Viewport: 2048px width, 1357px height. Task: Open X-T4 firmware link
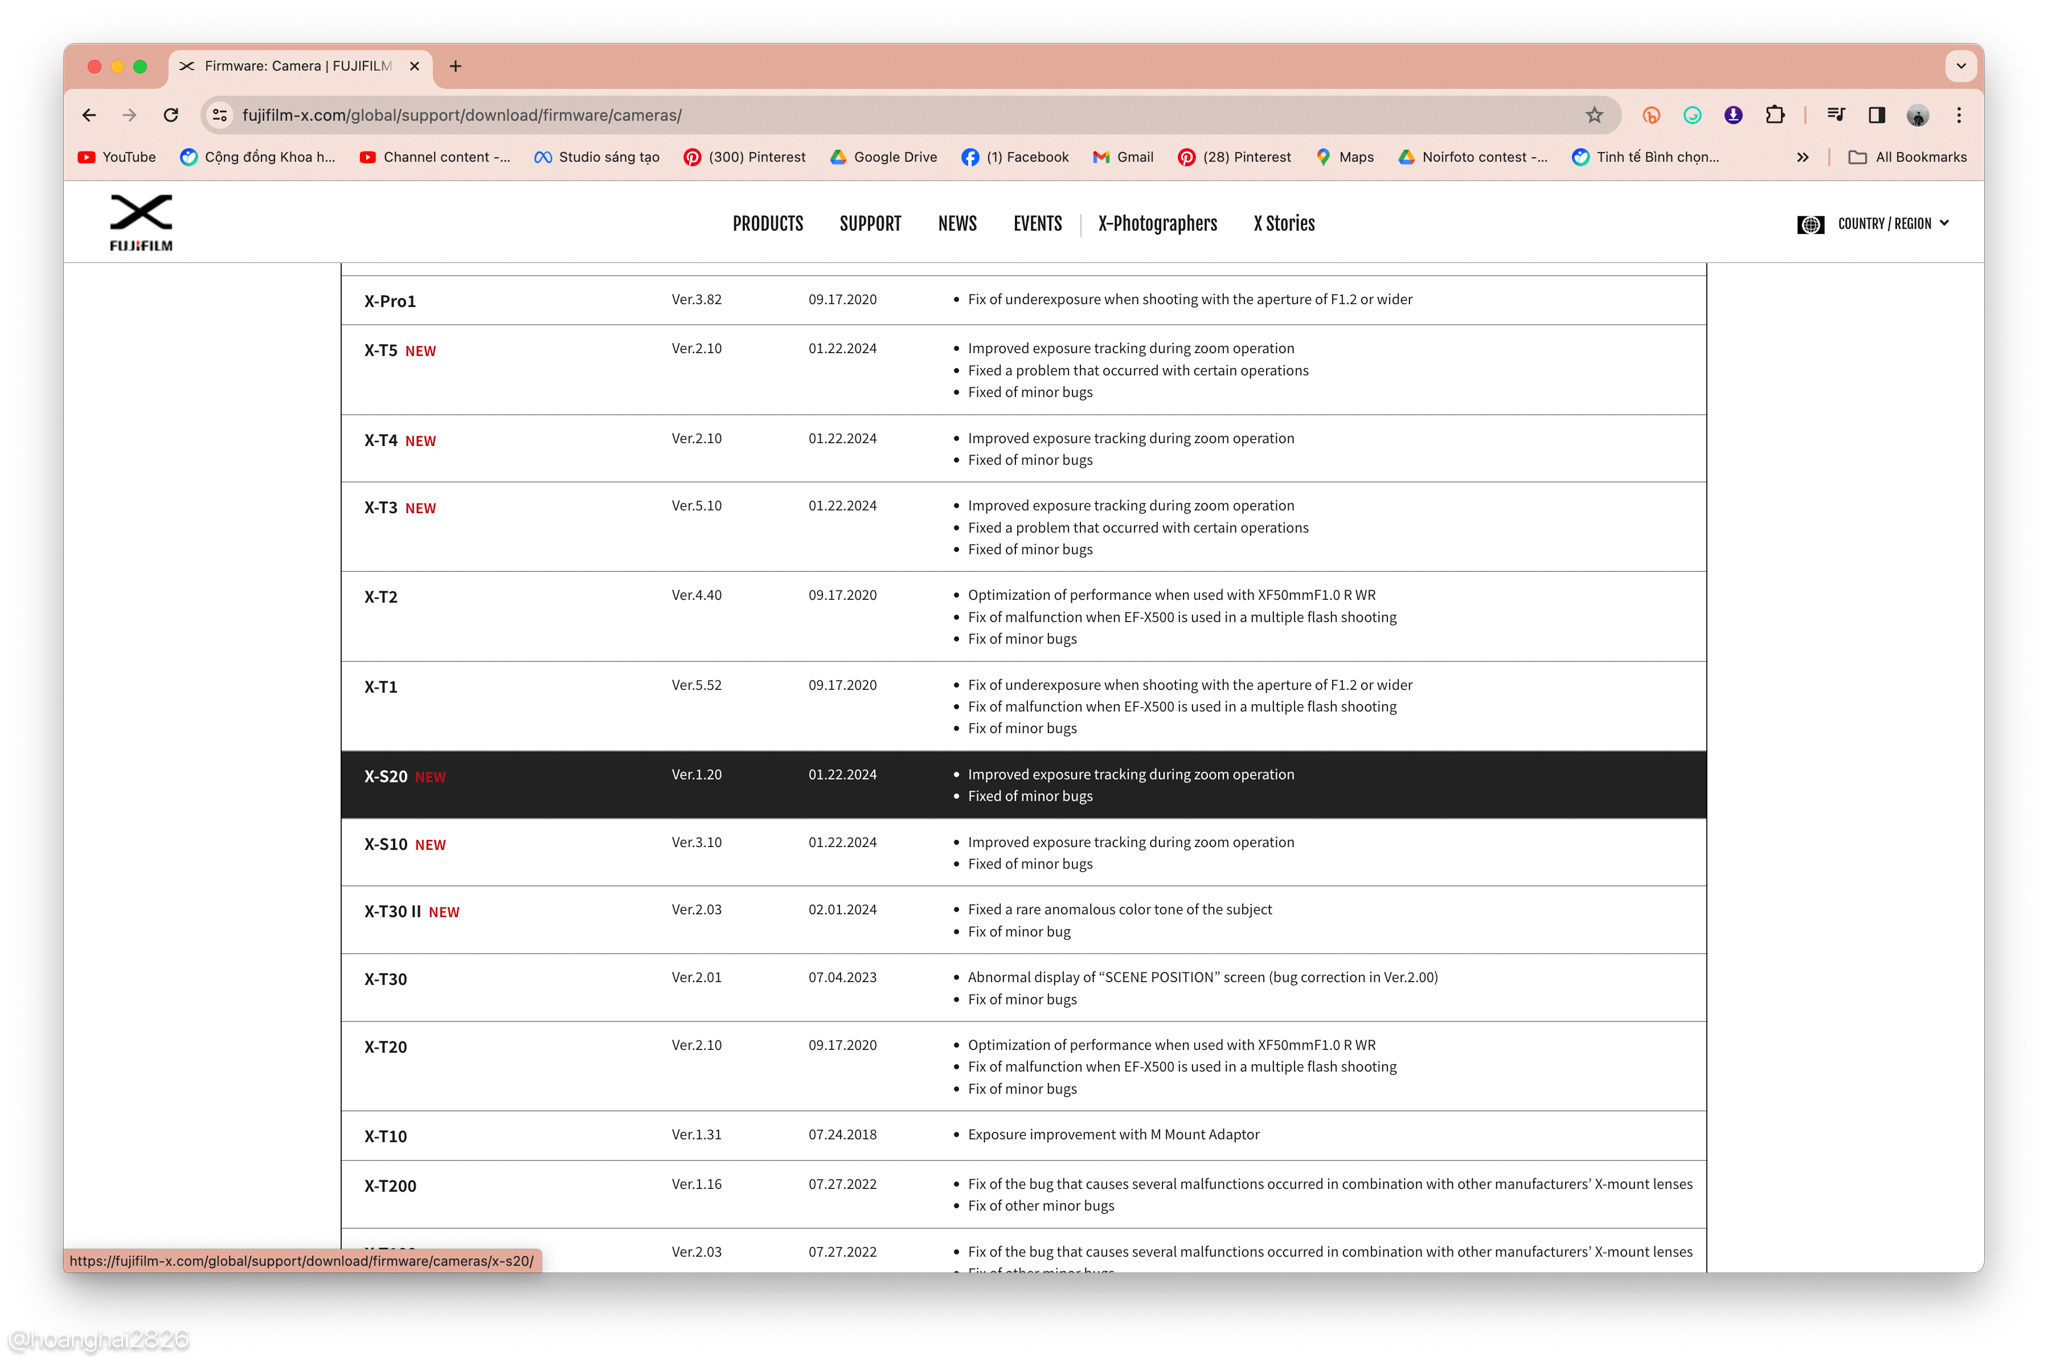[x=1023, y=448]
